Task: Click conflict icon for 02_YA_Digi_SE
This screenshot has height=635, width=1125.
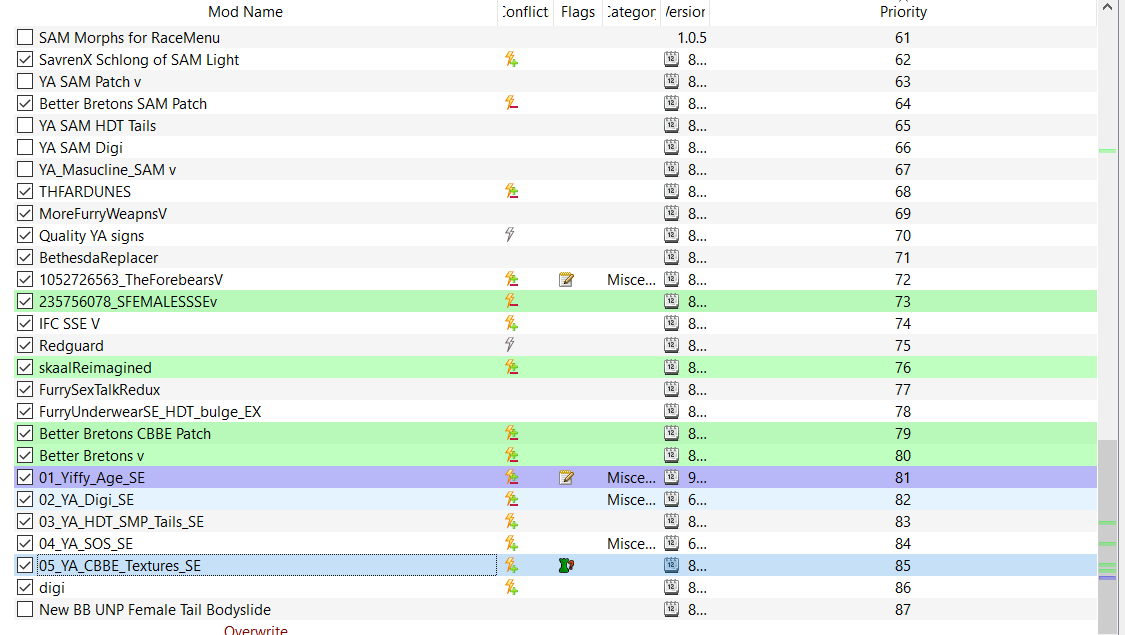Action: [x=511, y=499]
